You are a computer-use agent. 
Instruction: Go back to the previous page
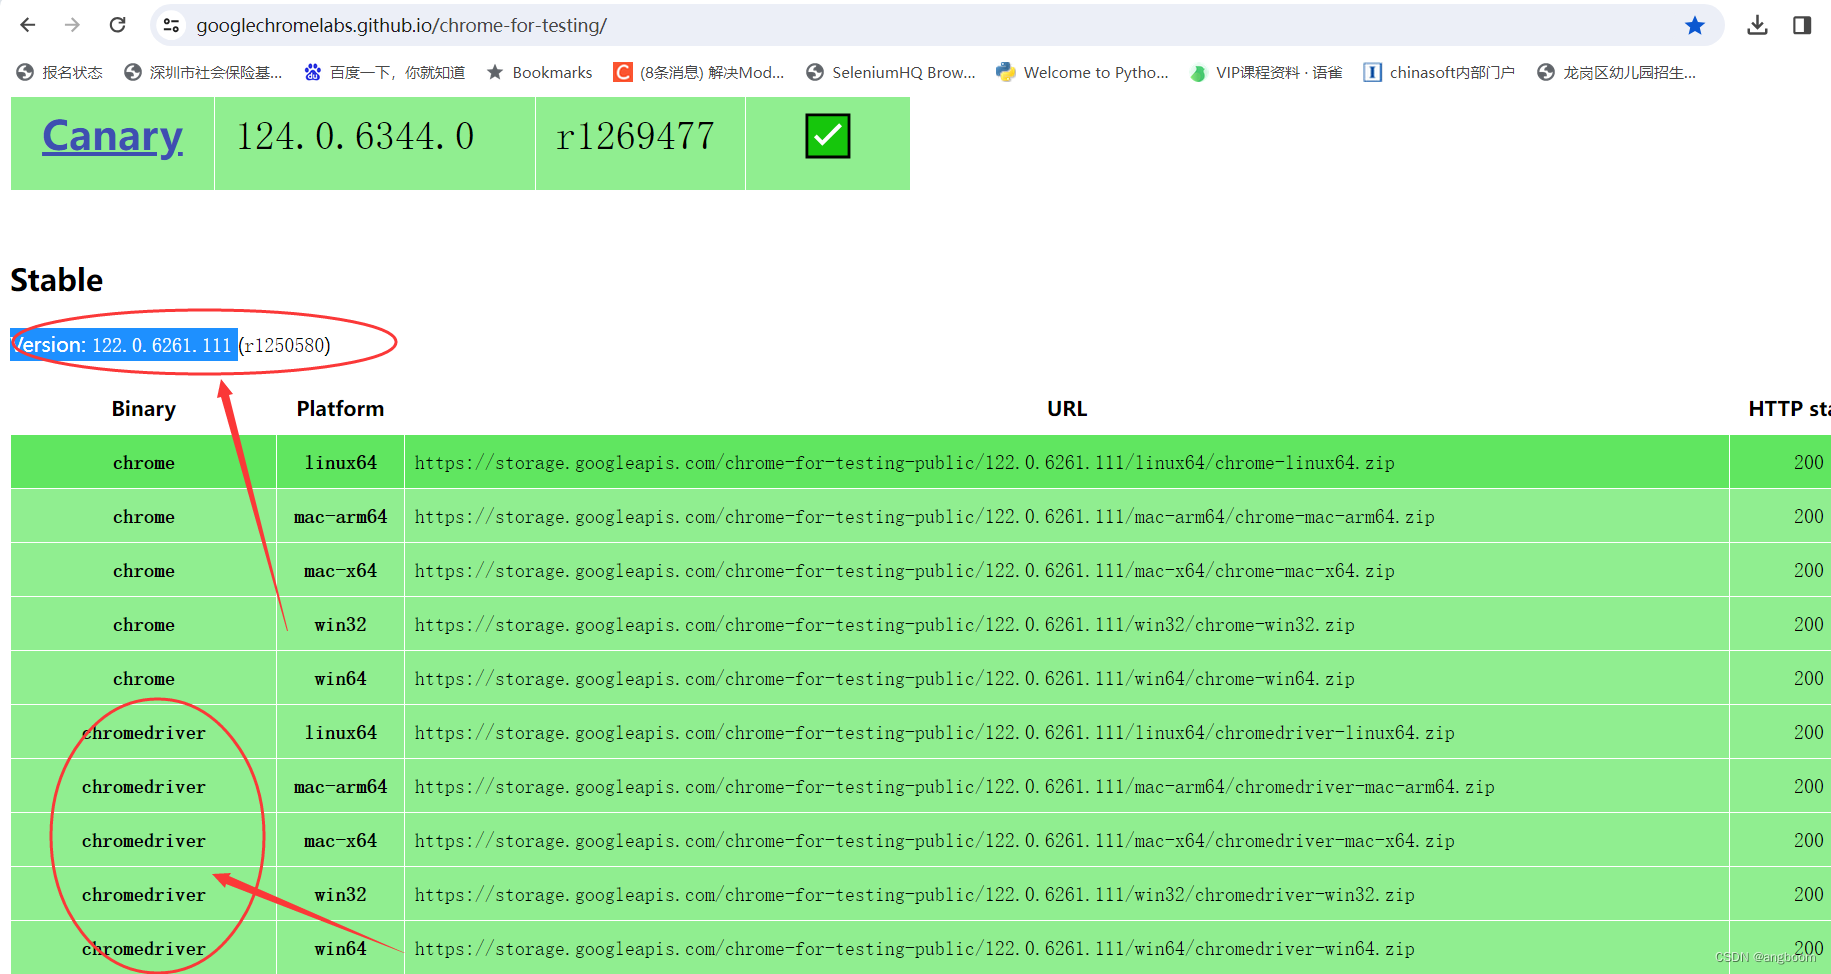pos(28,25)
